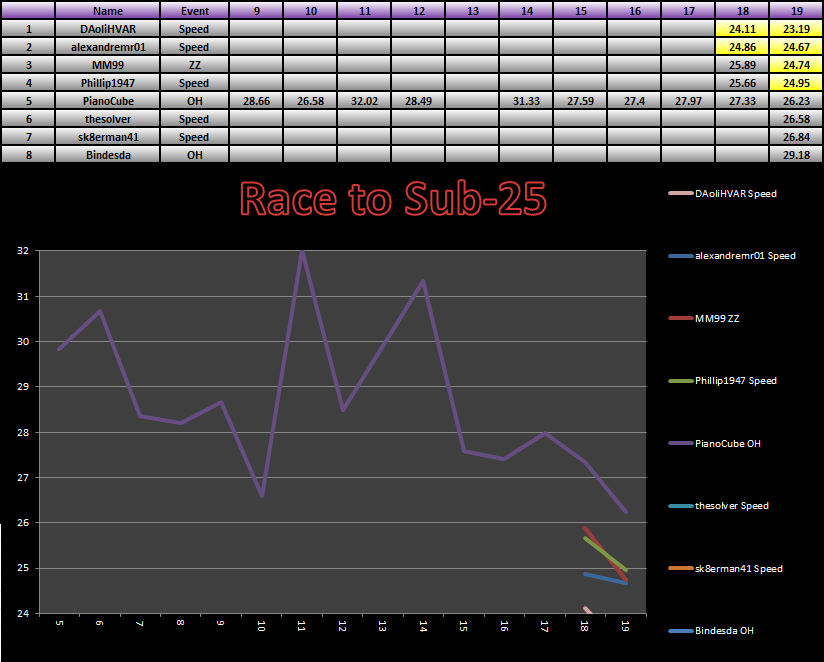The width and height of the screenshot is (824, 662).
Task: Click the 32 y-axis label
Action: click(23, 251)
